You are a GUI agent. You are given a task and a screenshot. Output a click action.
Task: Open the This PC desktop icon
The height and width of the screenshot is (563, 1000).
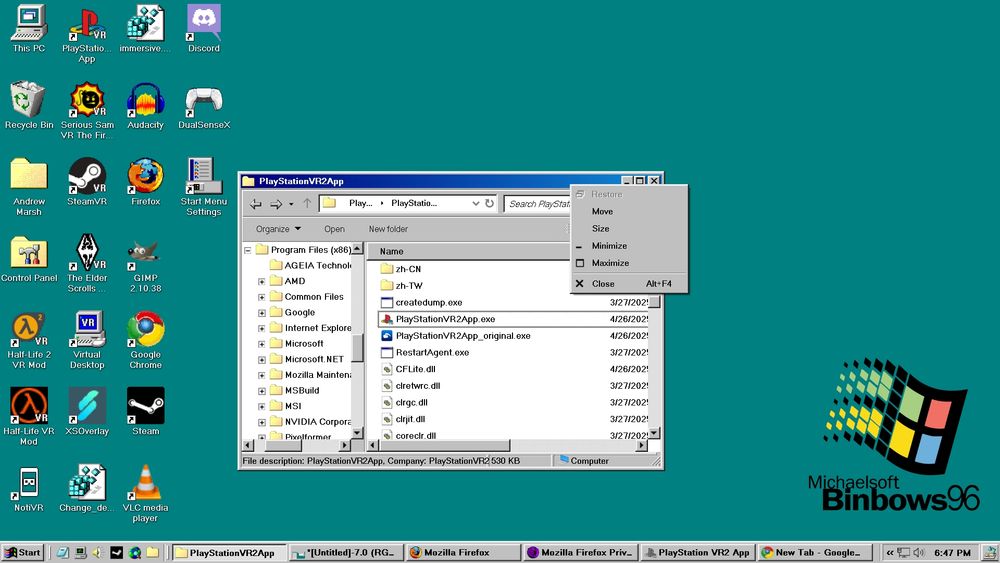click(x=29, y=29)
